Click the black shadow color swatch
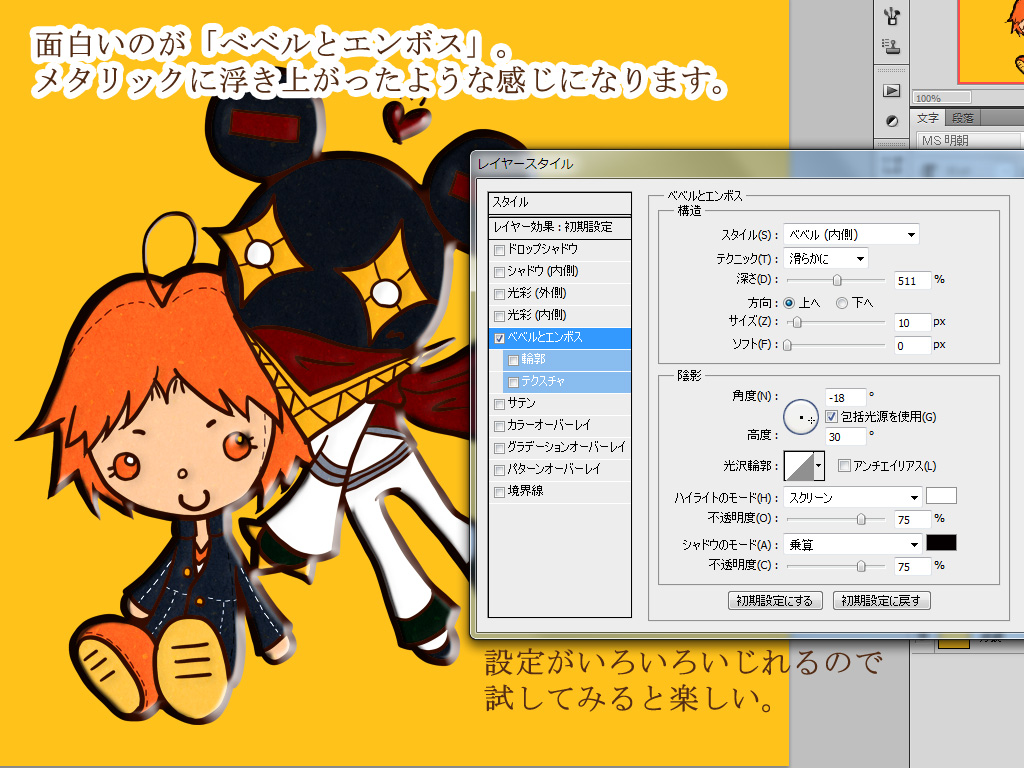This screenshot has height=768, width=1024. (x=941, y=543)
